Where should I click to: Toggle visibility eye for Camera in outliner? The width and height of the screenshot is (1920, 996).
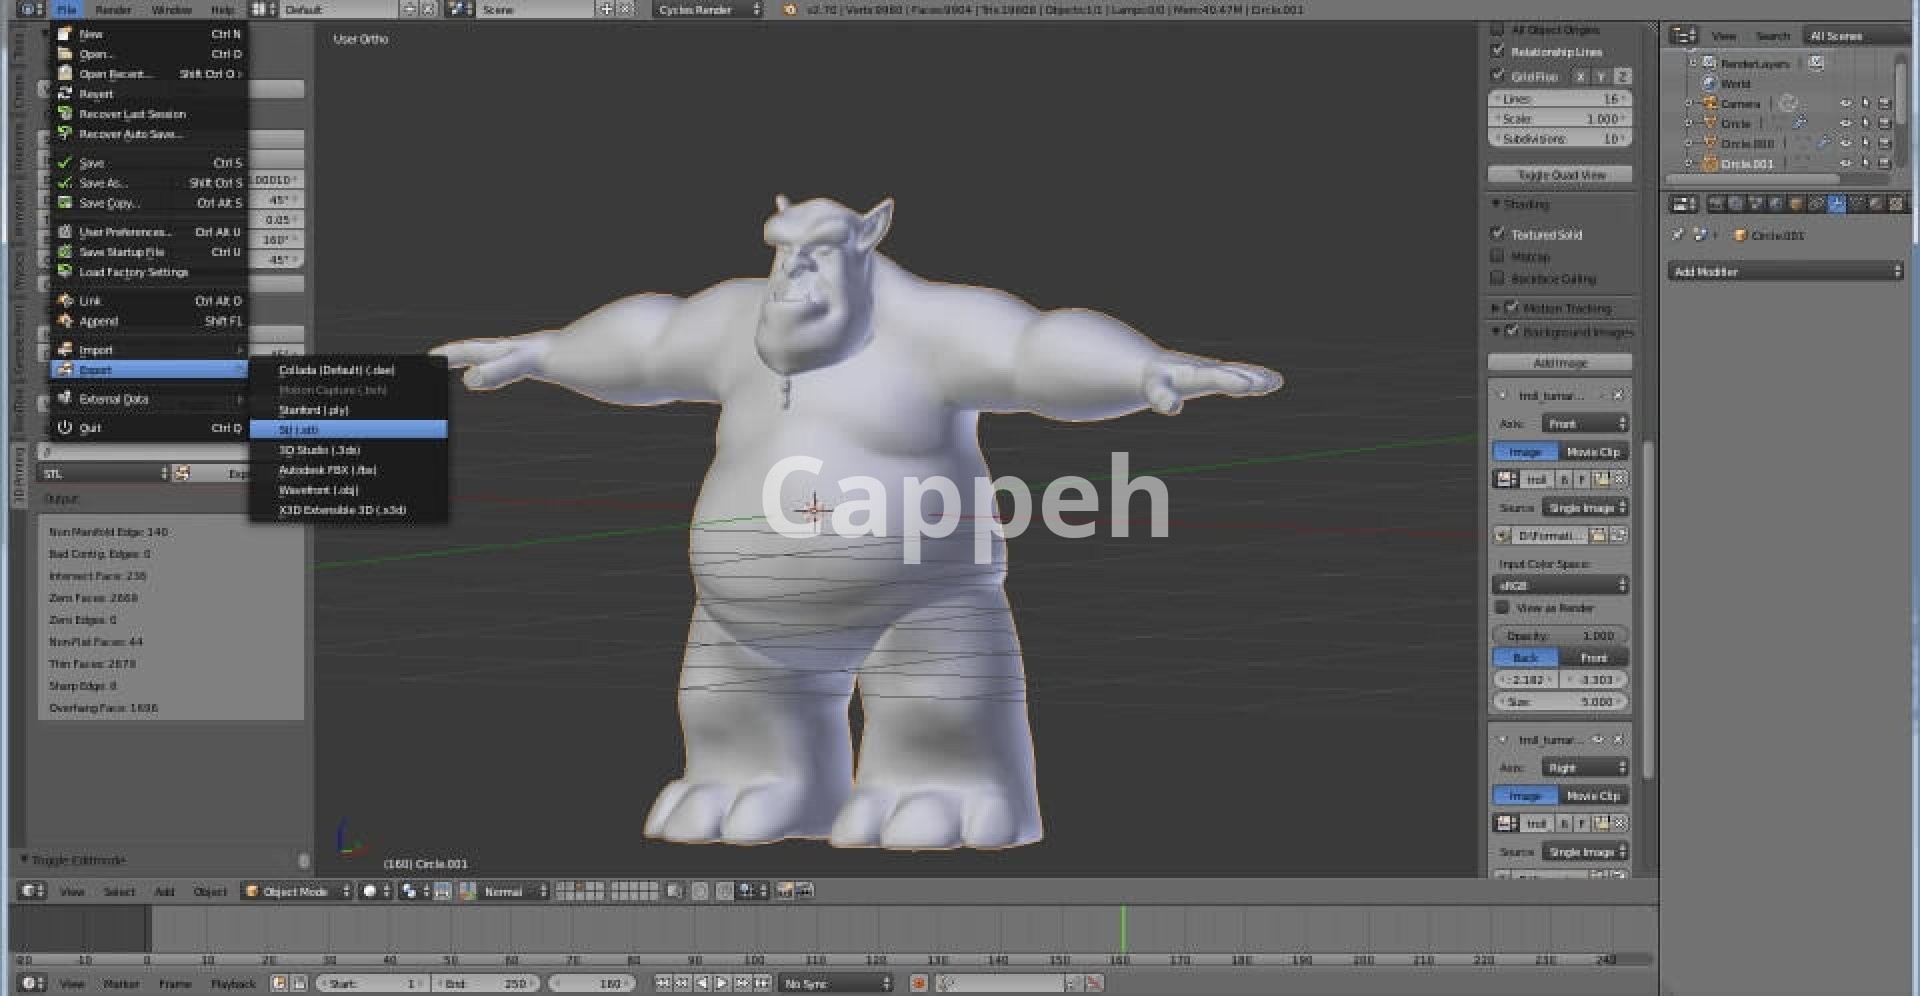[1845, 104]
